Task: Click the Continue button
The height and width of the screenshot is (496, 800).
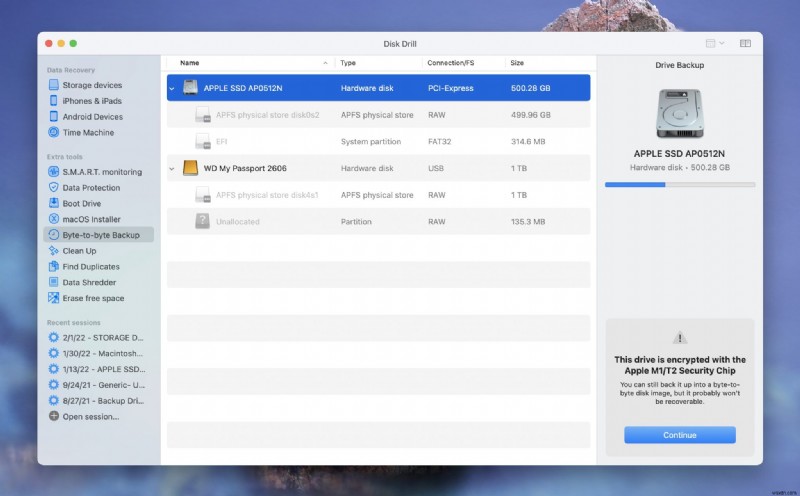Action: coord(679,435)
